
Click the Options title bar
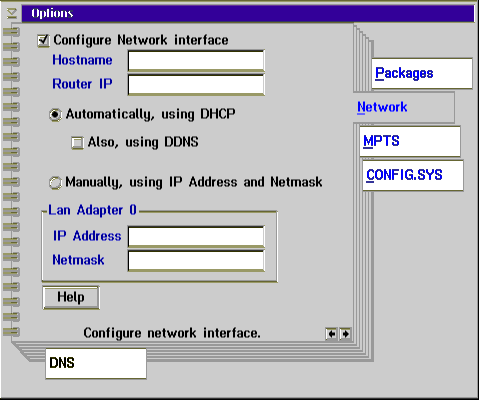click(248, 13)
